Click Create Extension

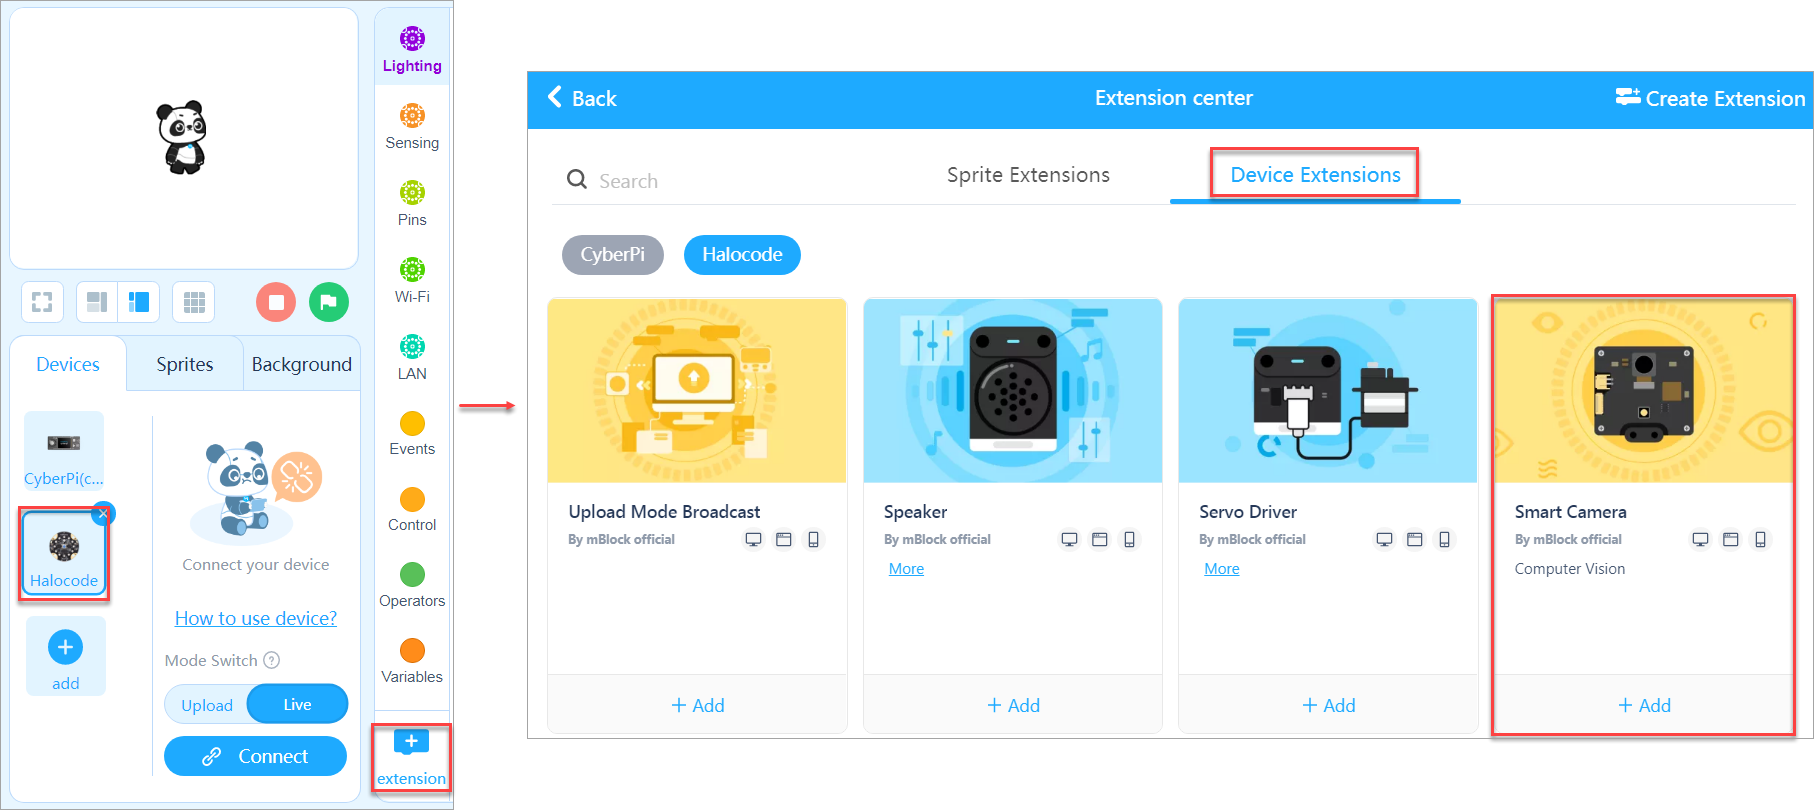(1710, 98)
